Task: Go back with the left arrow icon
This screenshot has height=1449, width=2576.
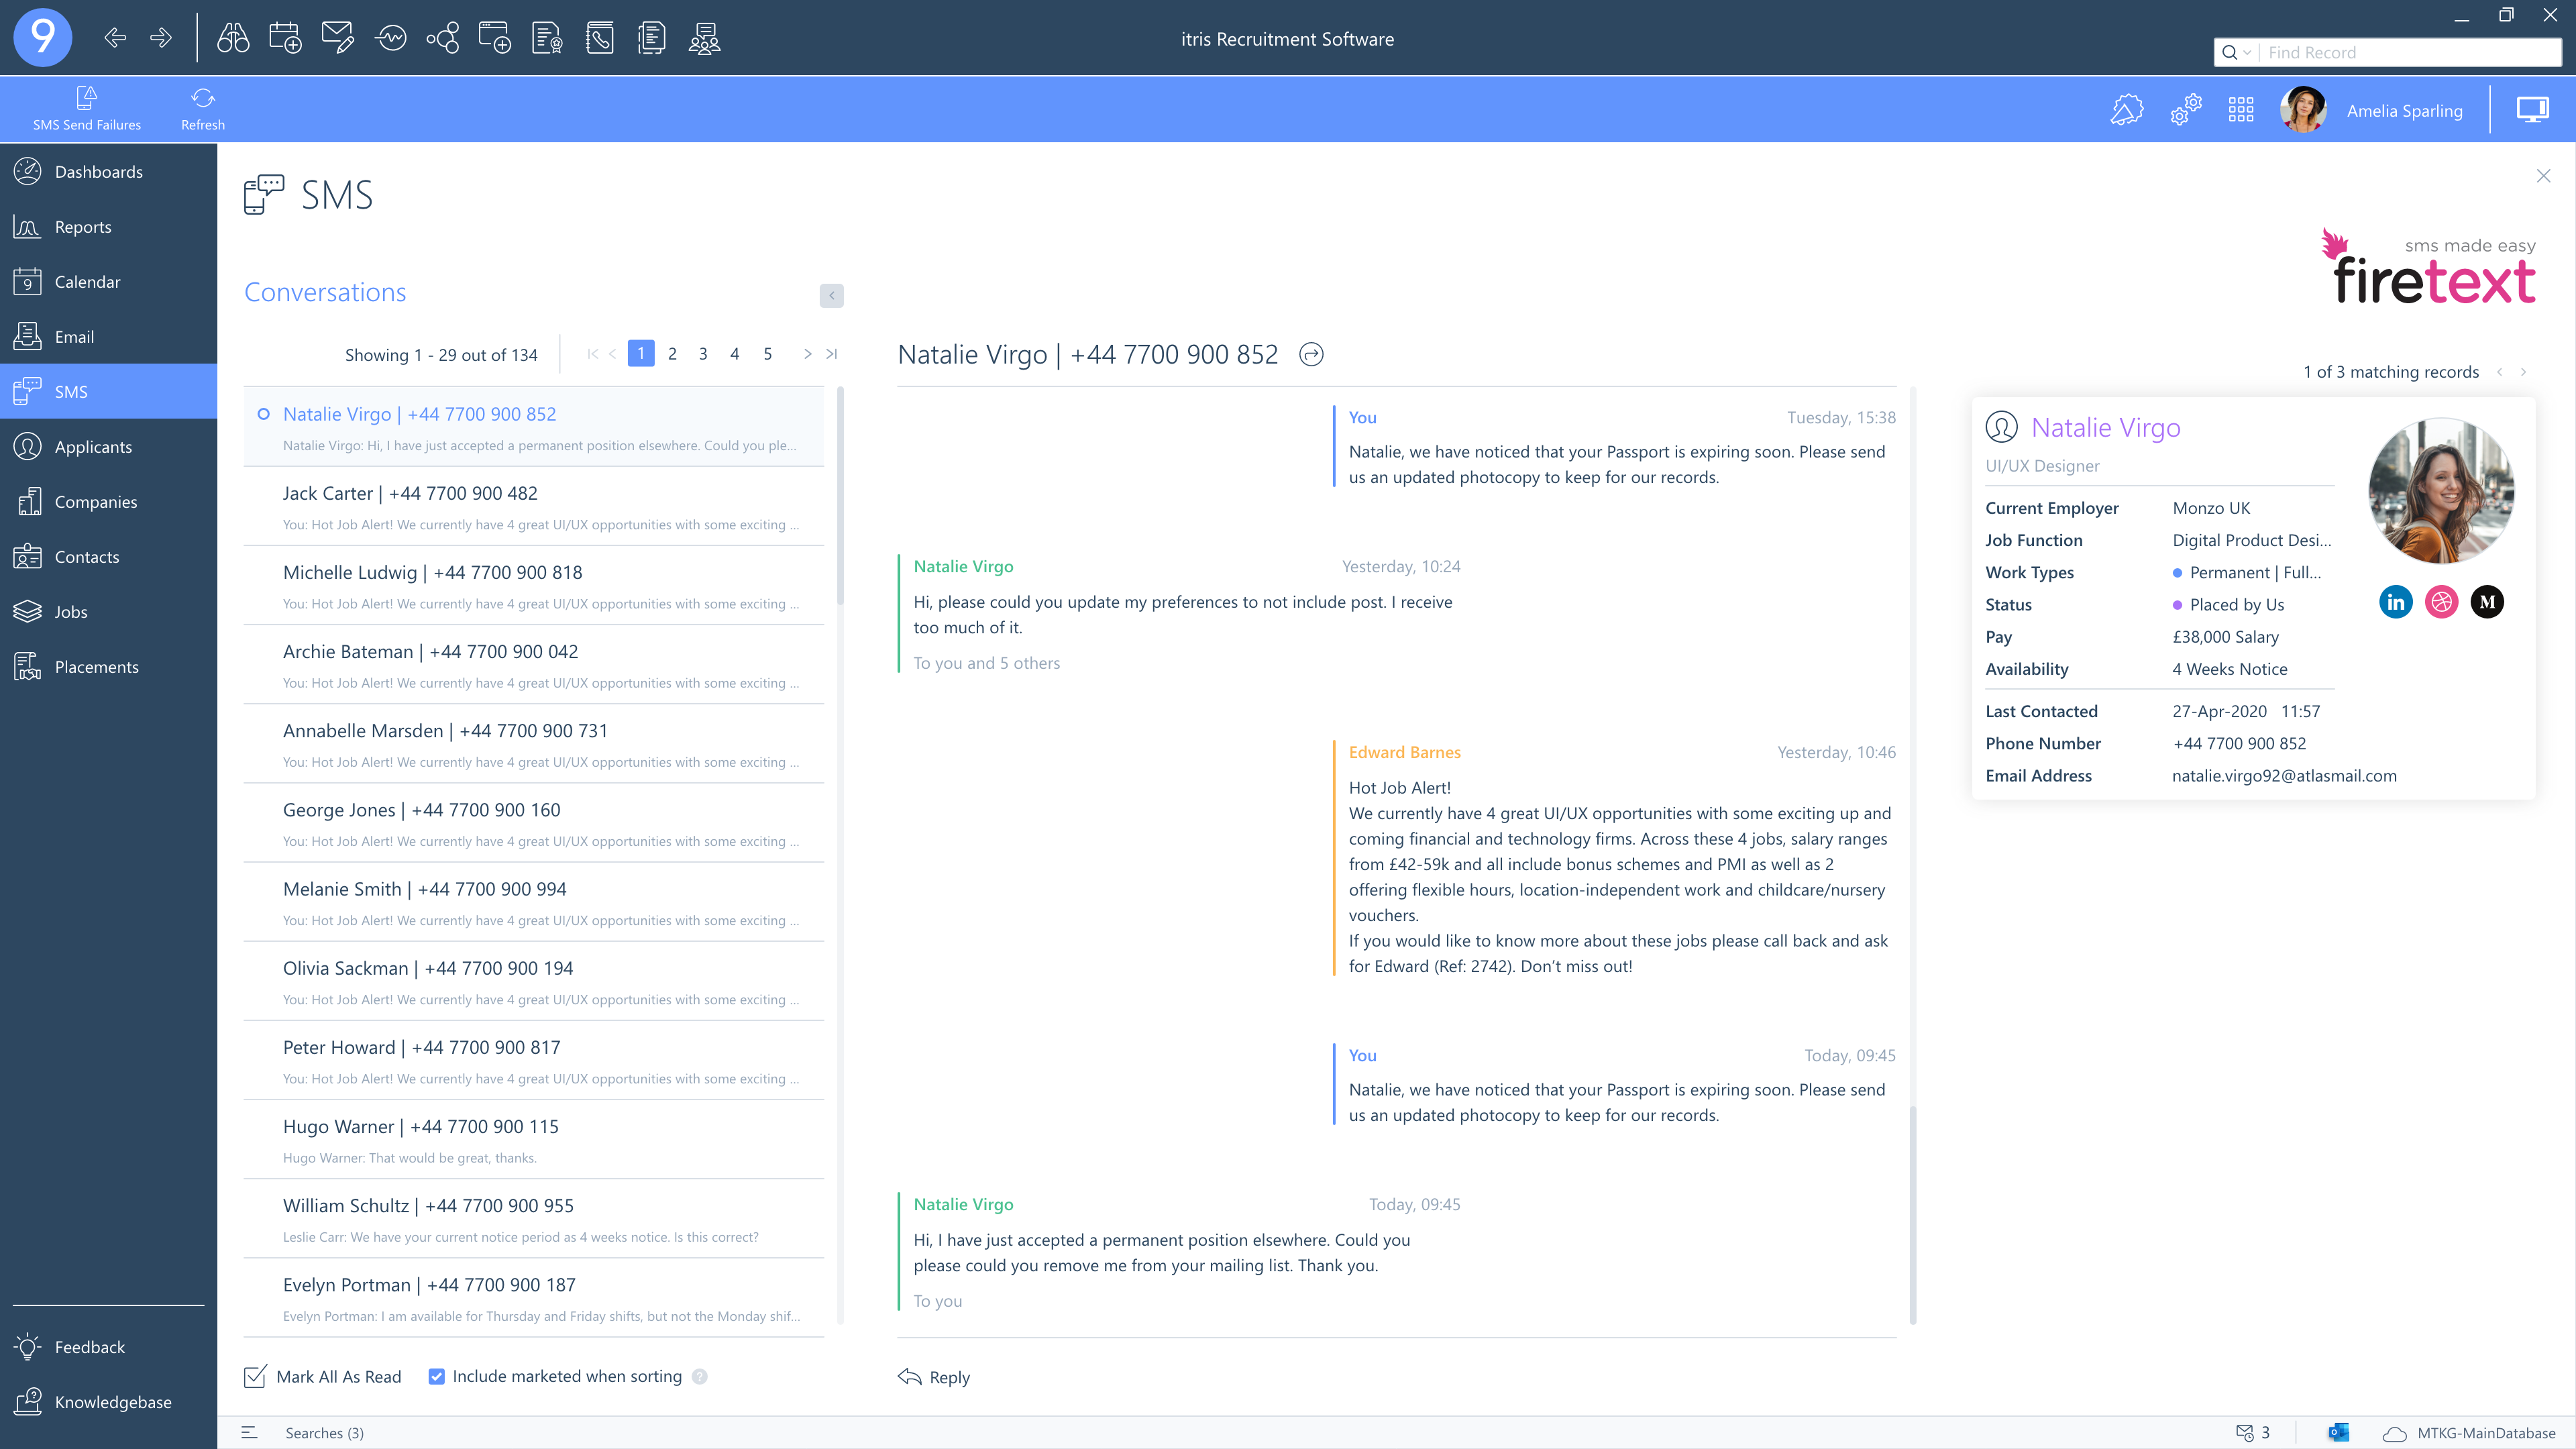Action: 115,38
